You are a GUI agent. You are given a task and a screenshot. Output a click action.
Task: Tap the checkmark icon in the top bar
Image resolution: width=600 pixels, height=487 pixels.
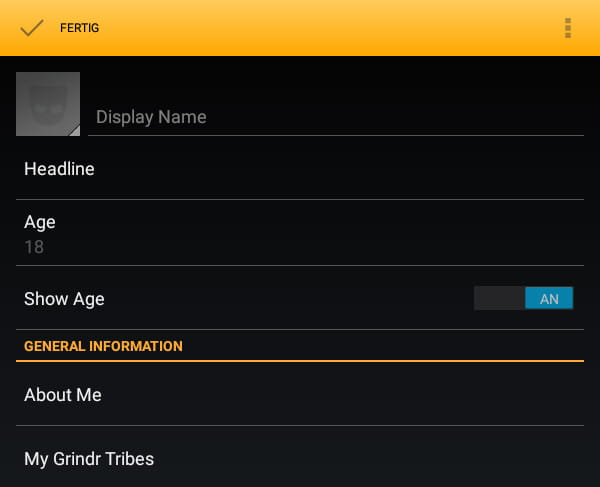(x=32, y=28)
